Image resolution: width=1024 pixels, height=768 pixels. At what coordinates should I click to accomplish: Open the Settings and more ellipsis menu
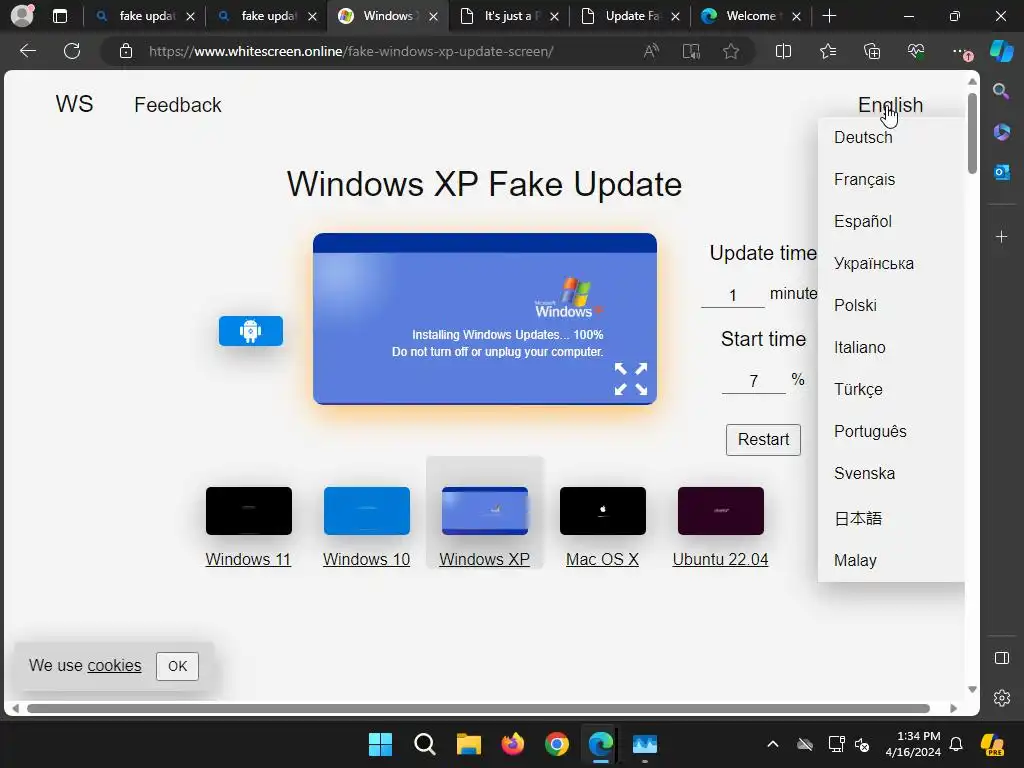960,51
